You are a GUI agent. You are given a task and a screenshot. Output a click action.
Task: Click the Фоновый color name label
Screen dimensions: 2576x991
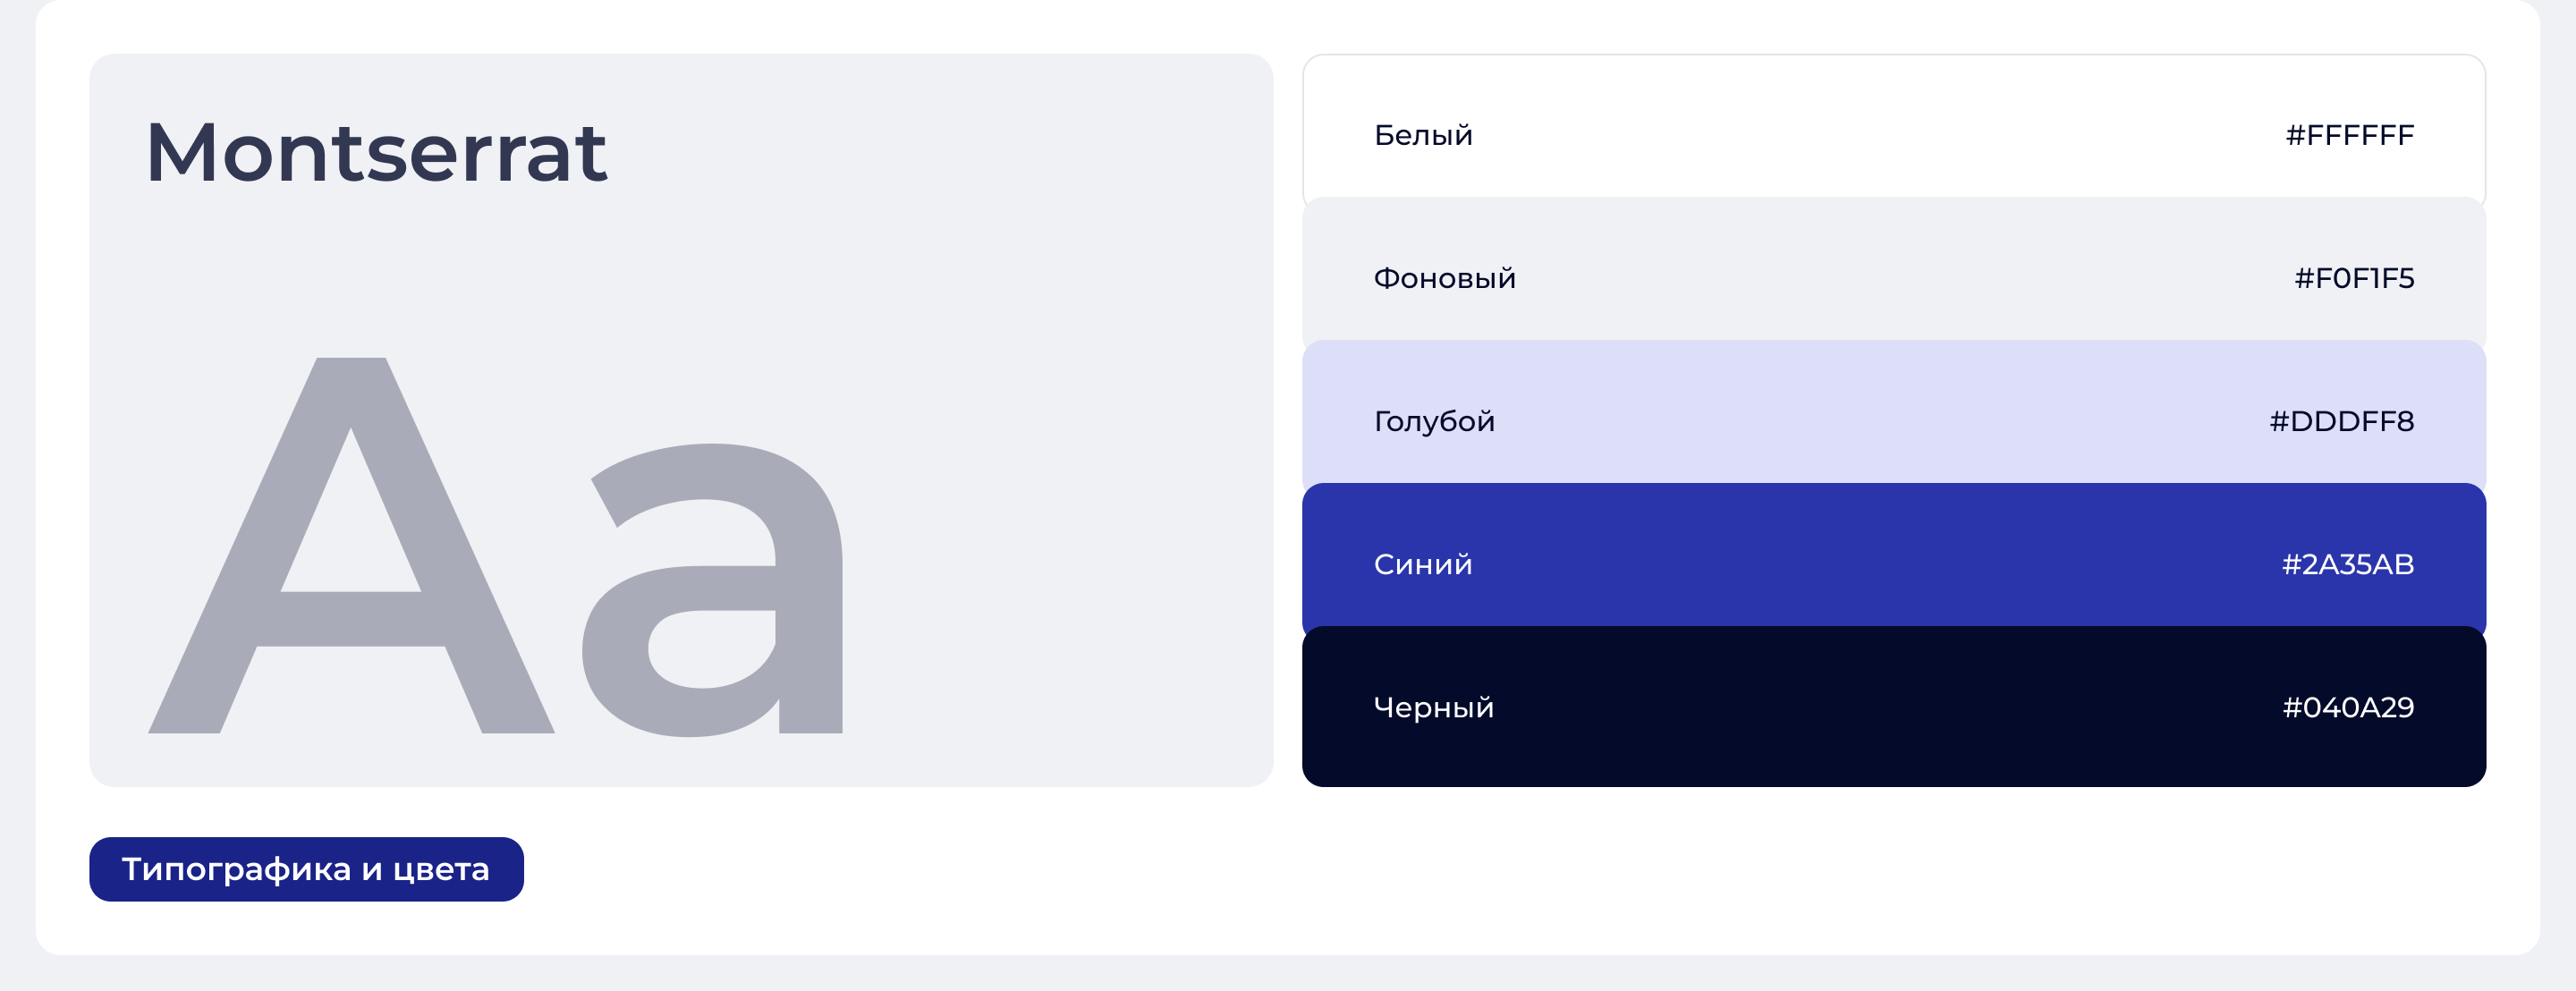pos(1444,278)
